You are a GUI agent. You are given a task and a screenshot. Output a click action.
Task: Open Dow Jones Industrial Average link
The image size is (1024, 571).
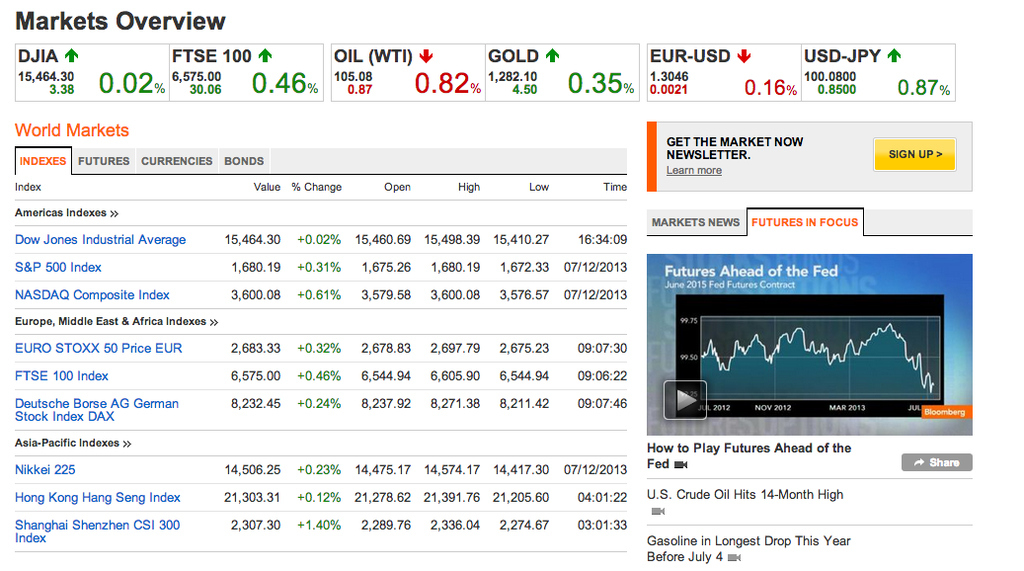pyautogui.click(x=101, y=240)
